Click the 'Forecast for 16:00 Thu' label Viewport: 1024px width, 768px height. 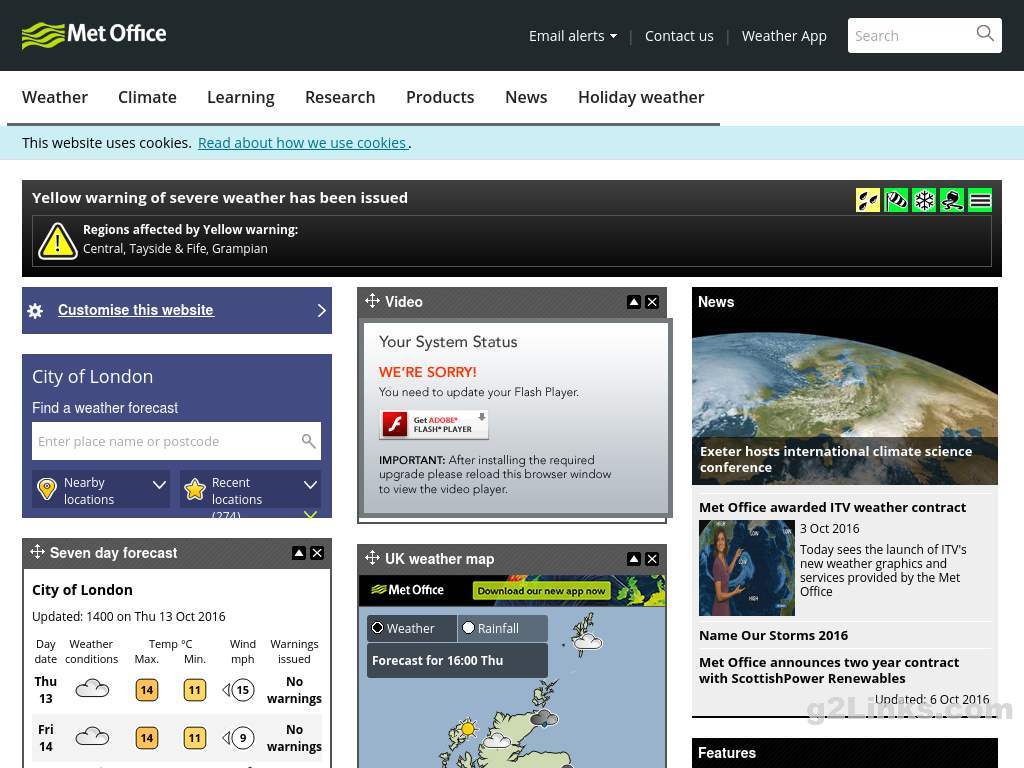[x=438, y=660]
